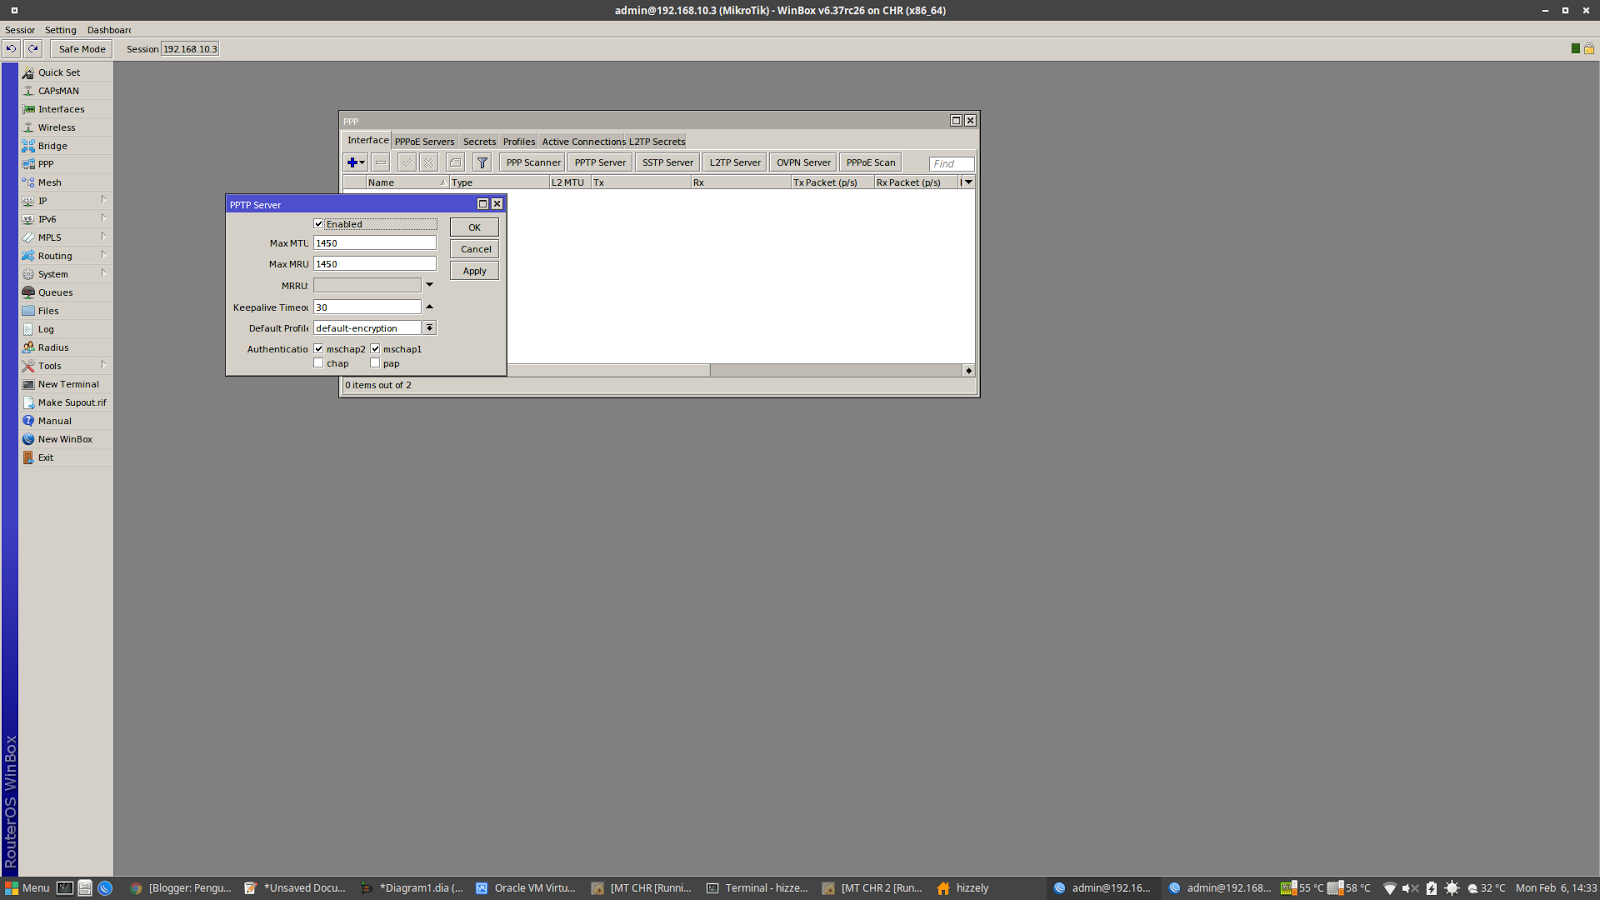This screenshot has height=900, width=1600.
Task: Open Log in sidebar
Action: [66, 329]
